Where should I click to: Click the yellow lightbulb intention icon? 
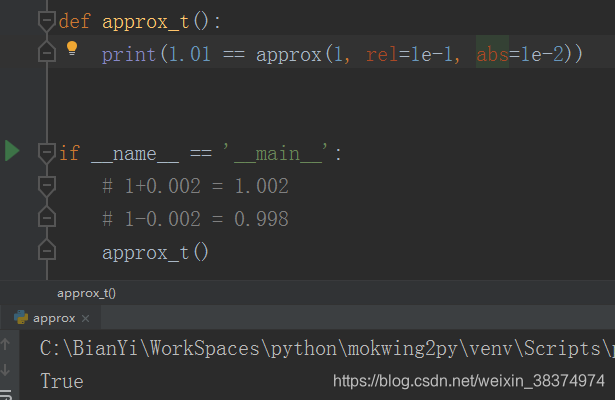click(72, 48)
